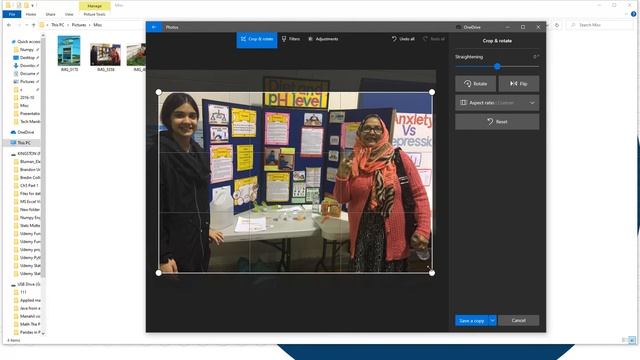Open the Presentations folder in sidebar

tap(27, 113)
